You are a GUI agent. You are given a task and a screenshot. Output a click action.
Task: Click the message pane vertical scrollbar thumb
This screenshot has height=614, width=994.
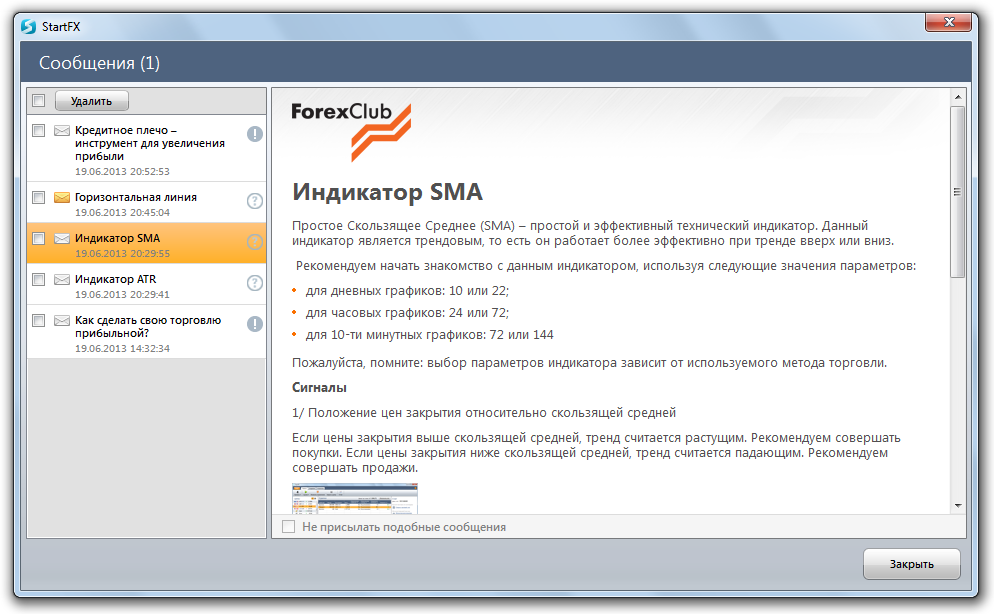click(x=958, y=191)
